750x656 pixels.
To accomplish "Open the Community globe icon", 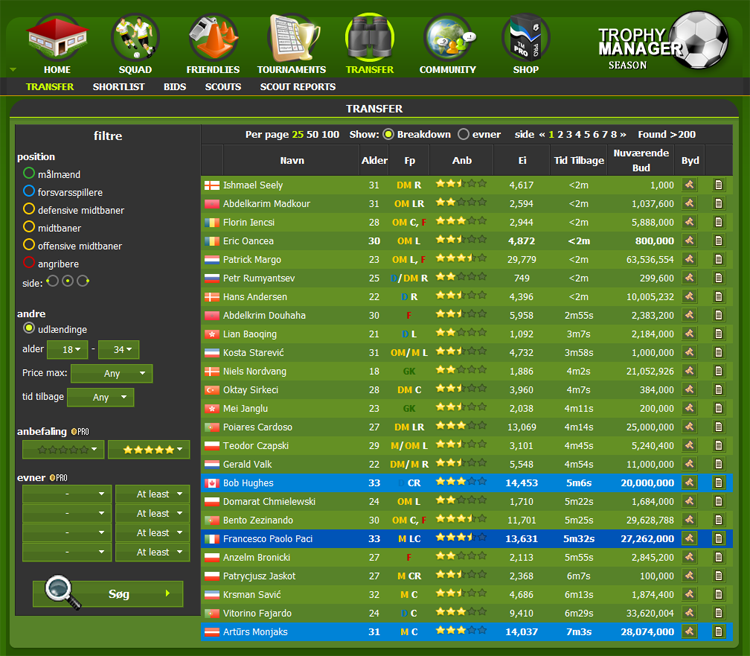I will coord(447,39).
